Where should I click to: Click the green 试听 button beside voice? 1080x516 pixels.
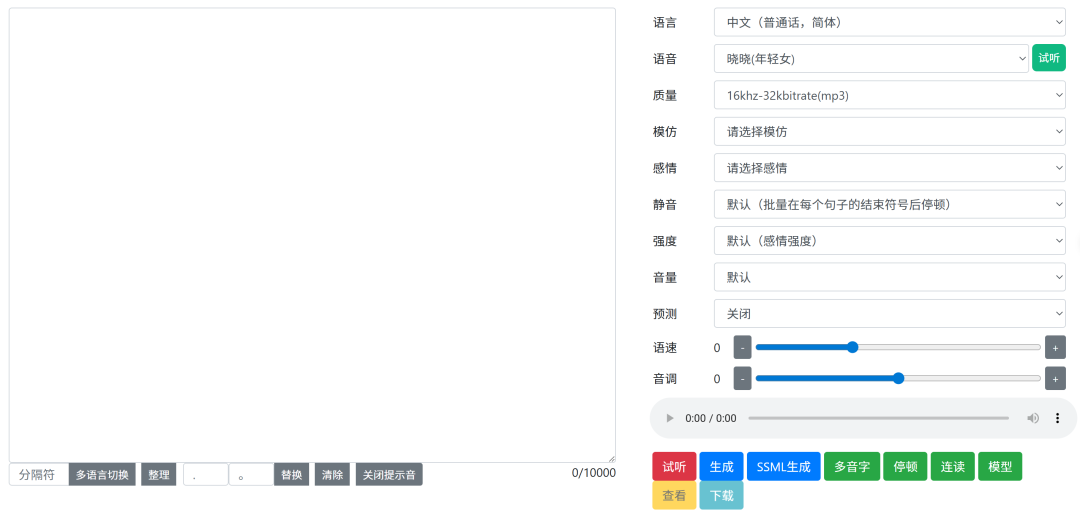click(x=1048, y=58)
